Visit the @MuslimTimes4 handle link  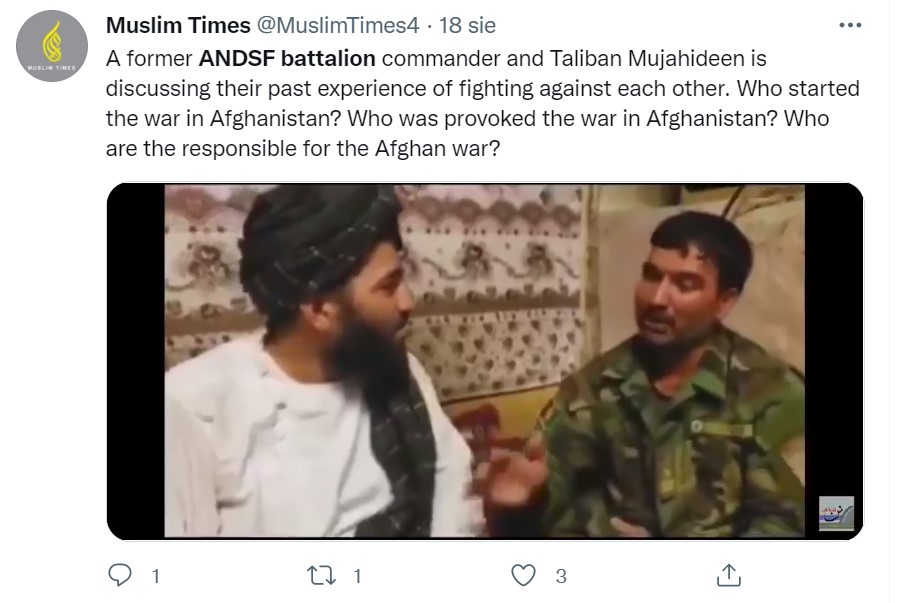[338, 25]
